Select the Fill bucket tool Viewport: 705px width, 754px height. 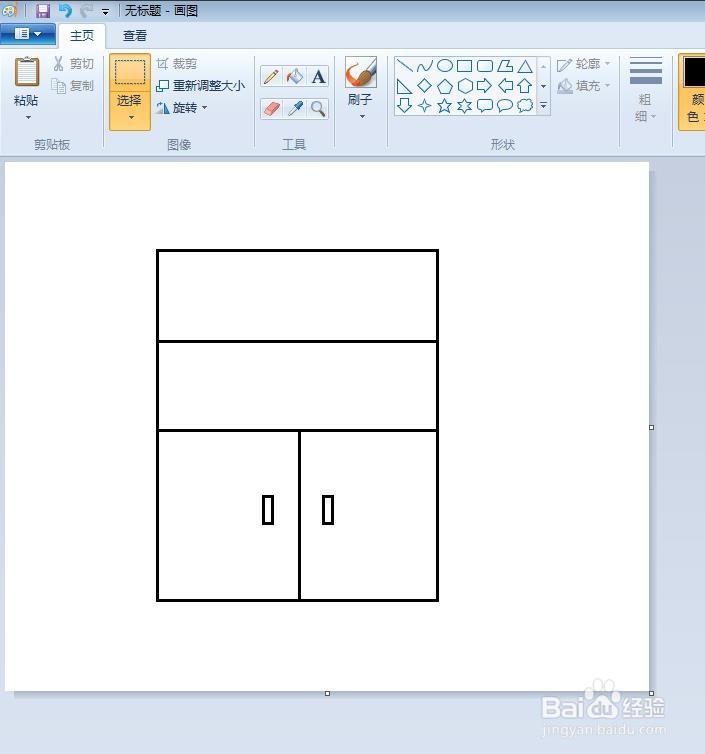point(294,76)
